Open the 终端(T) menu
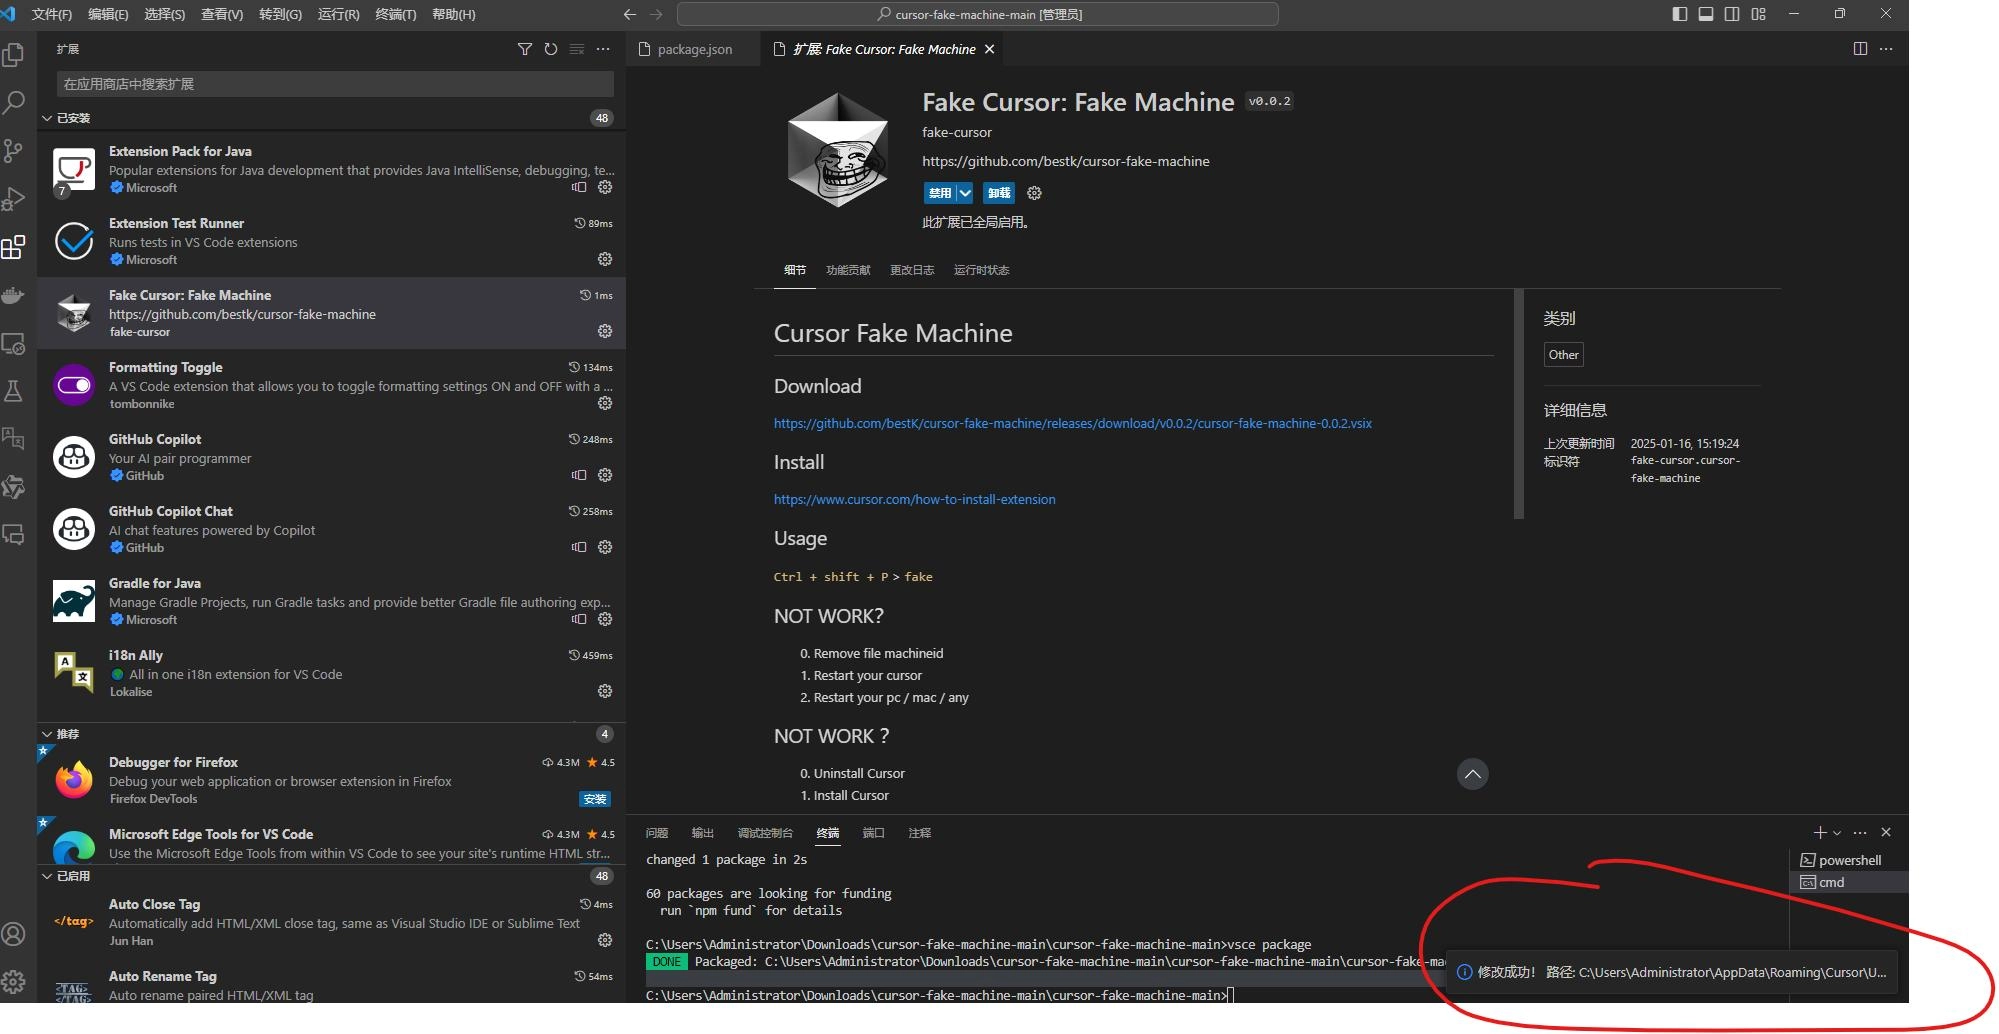 point(396,14)
